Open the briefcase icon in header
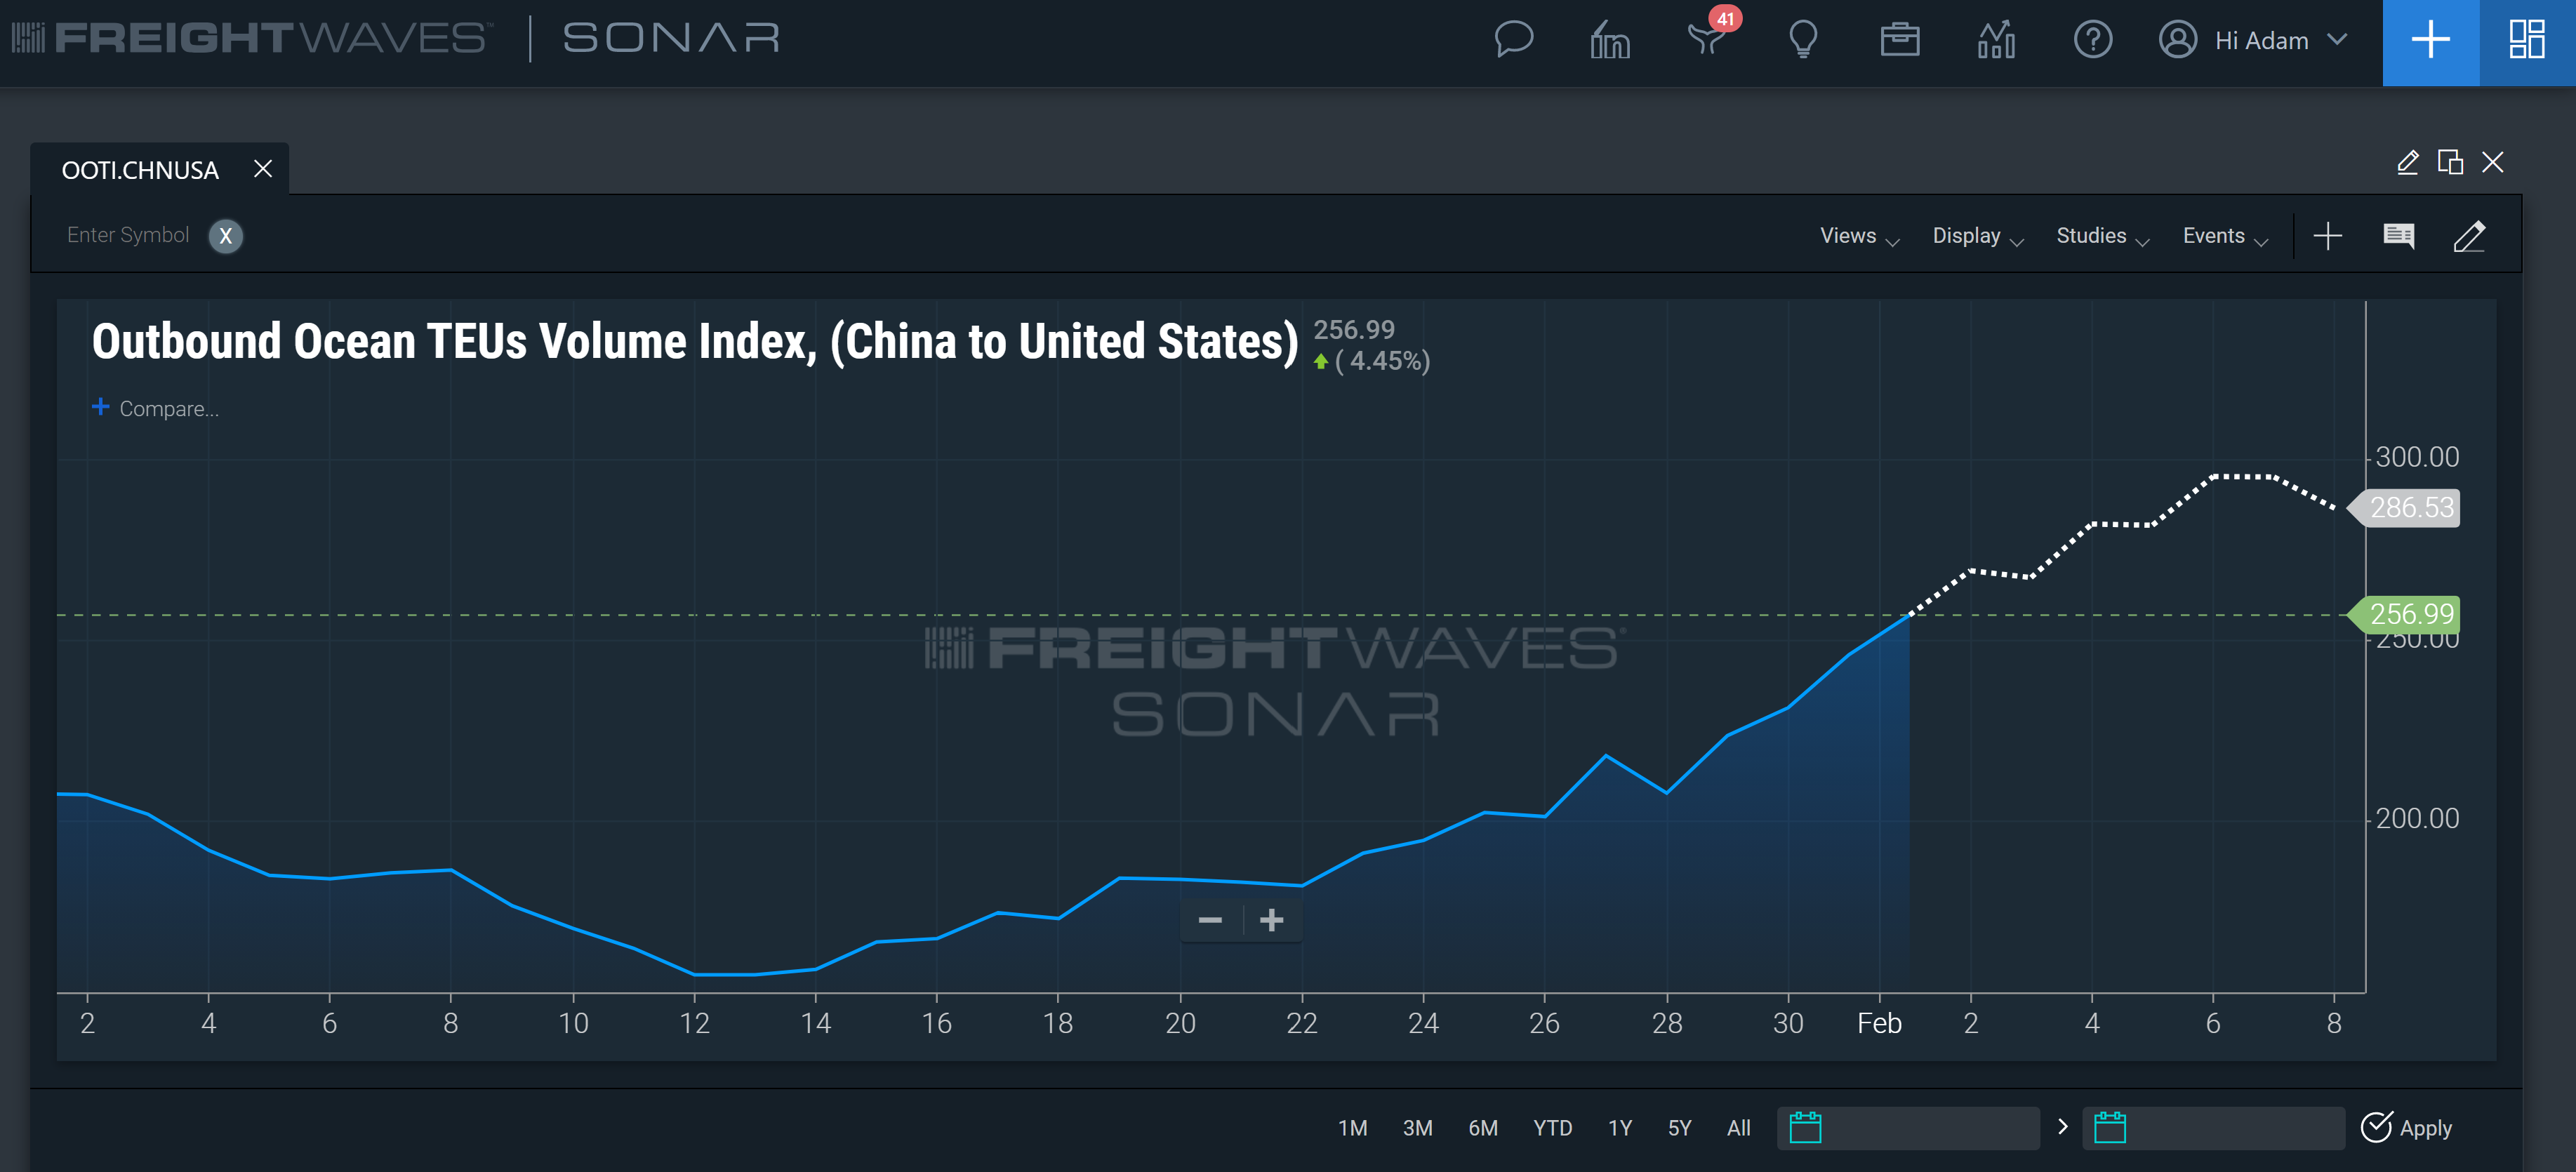The height and width of the screenshot is (1172, 2576). click(x=1899, y=40)
